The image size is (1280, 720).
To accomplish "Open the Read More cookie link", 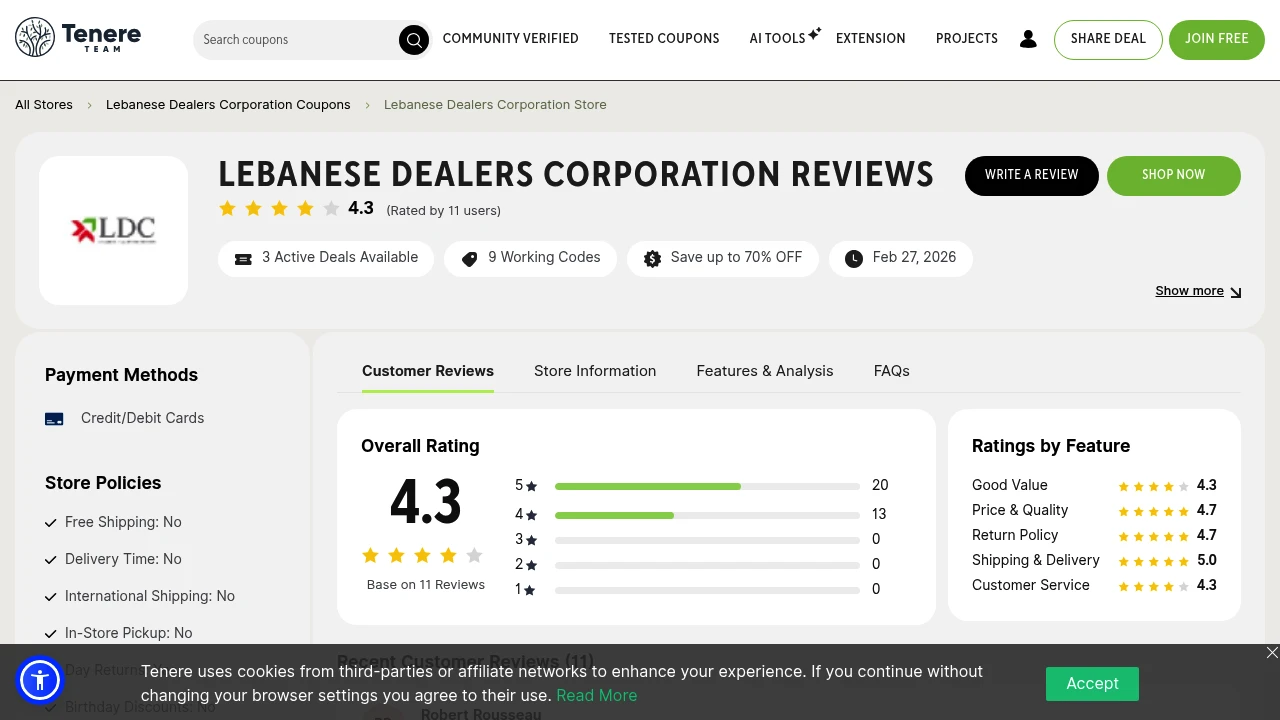I will tap(597, 696).
